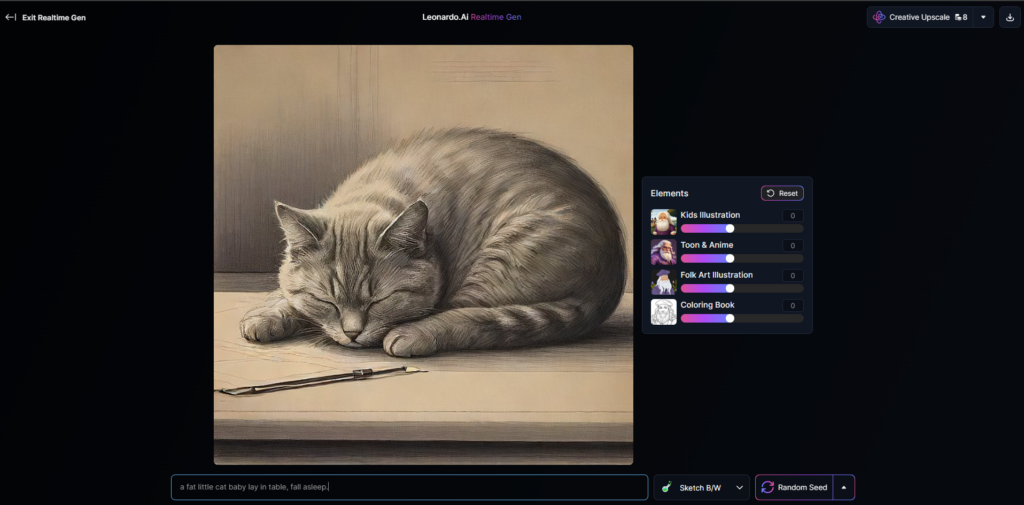Click the Kids Illustration value box
Image resolution: width=1024 pixels, height=505 pixels.
point(791,215)
